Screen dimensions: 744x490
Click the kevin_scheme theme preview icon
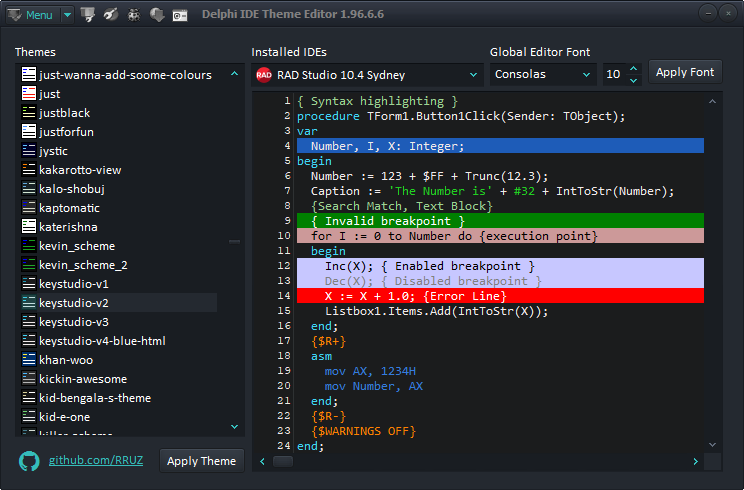[29, 245]
